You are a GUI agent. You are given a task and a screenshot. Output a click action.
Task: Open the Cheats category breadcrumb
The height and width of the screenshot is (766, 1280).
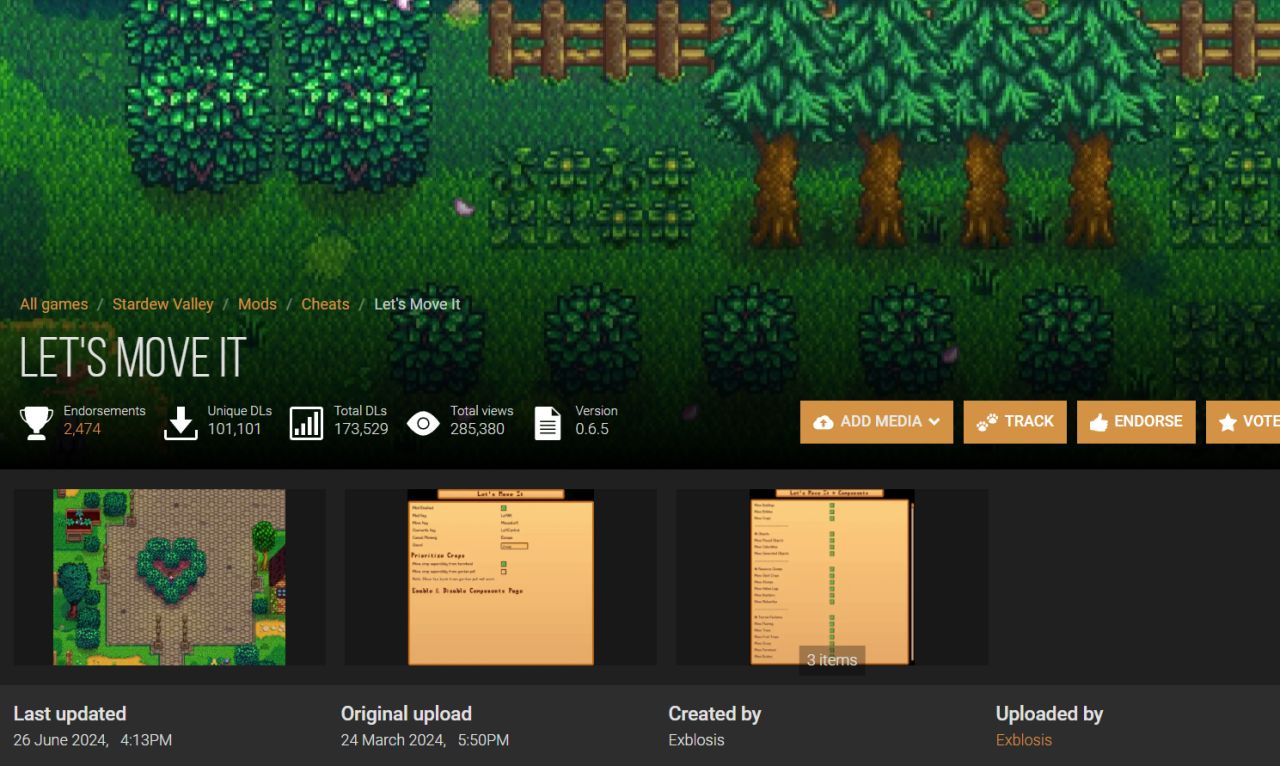pyautogui.click(x=326, y=304)
